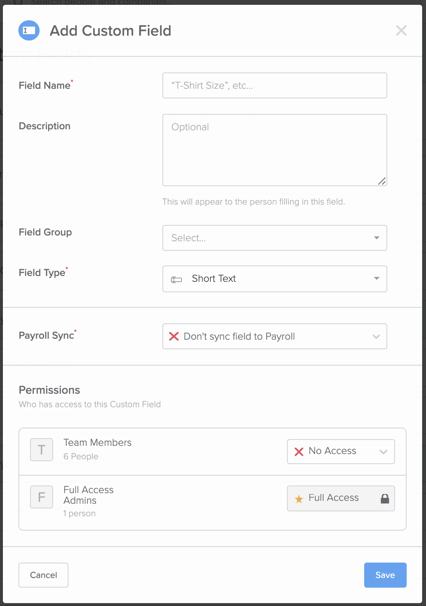Viewport: 426px width, 606px height.
Task: Click into the Description text area
Action: click(x=274, y=150)
